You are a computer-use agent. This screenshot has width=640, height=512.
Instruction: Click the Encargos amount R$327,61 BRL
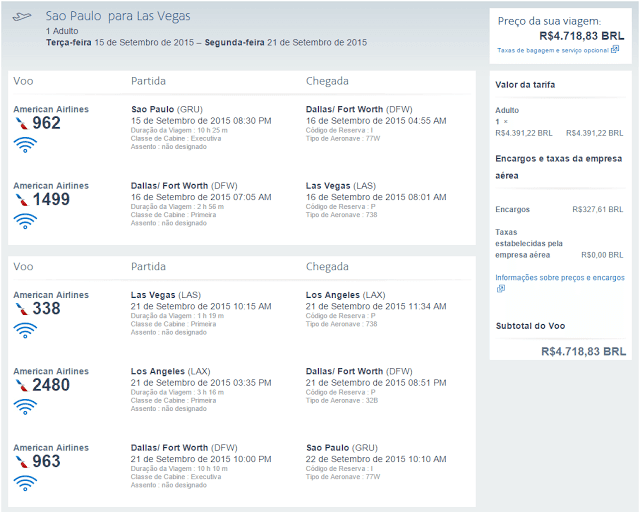click(598, 209)
